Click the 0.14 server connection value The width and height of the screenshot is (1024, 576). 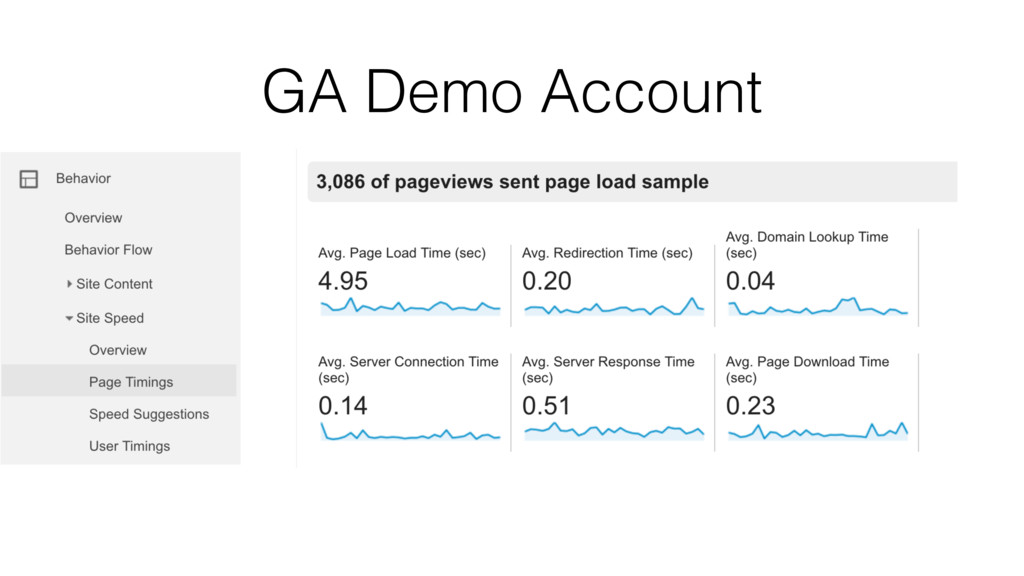click(x=343, y=406)
